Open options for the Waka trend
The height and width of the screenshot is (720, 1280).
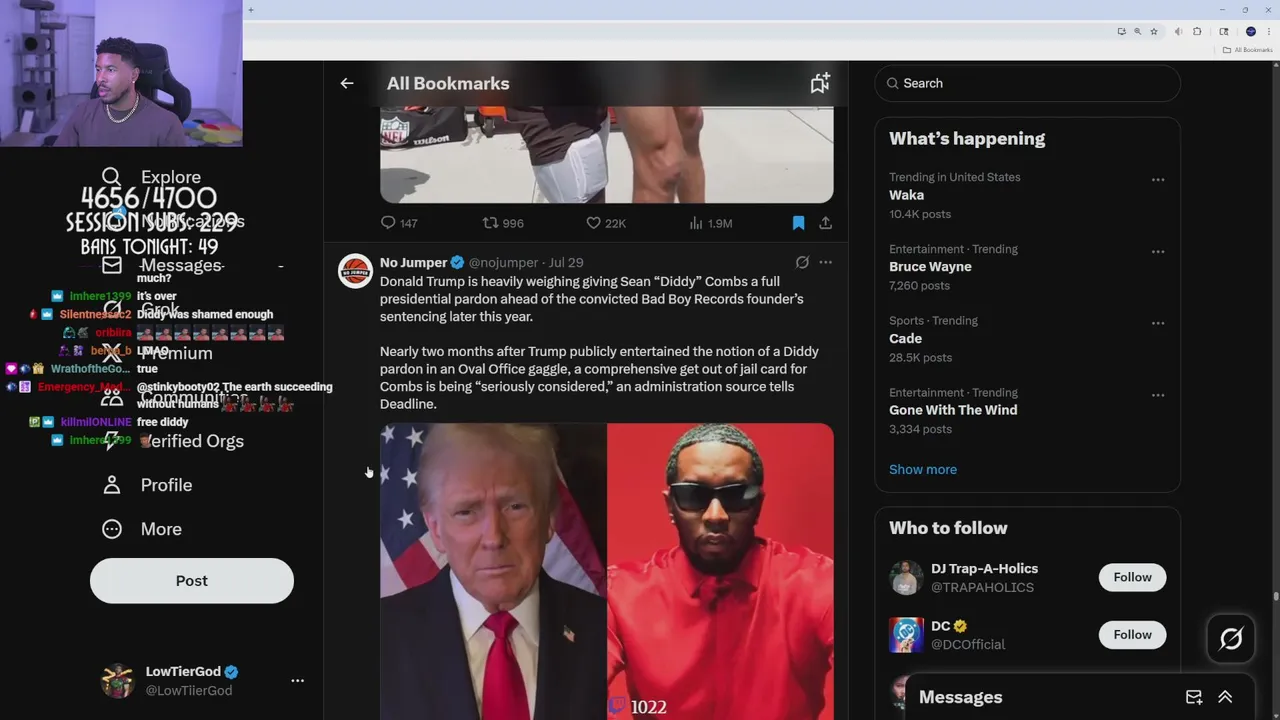(x=1158, y=180)
